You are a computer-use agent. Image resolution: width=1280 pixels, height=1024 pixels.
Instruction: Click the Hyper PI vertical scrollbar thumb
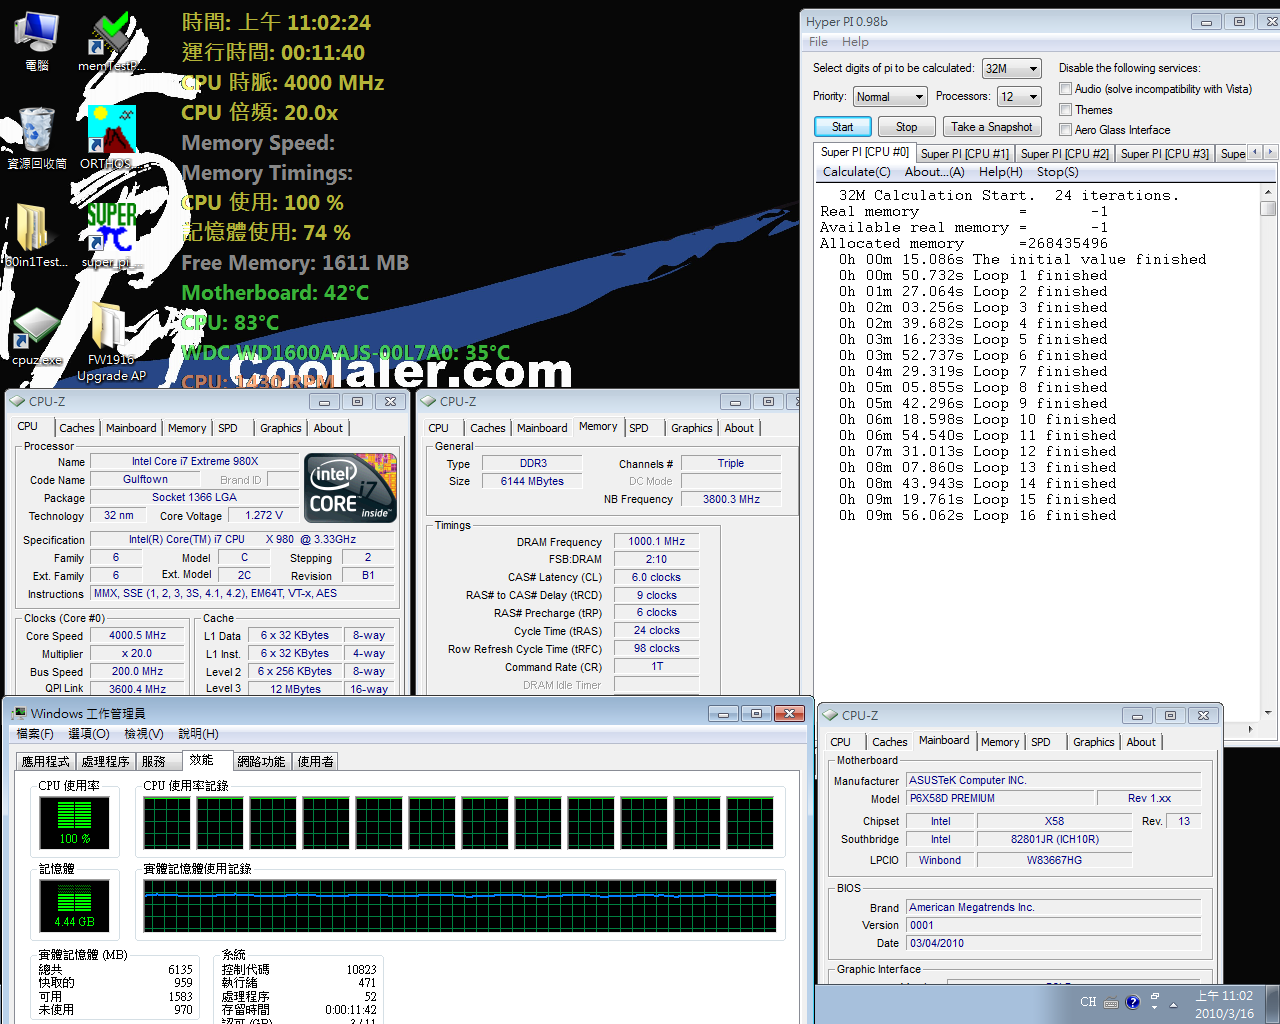[x=1268, y=208]
